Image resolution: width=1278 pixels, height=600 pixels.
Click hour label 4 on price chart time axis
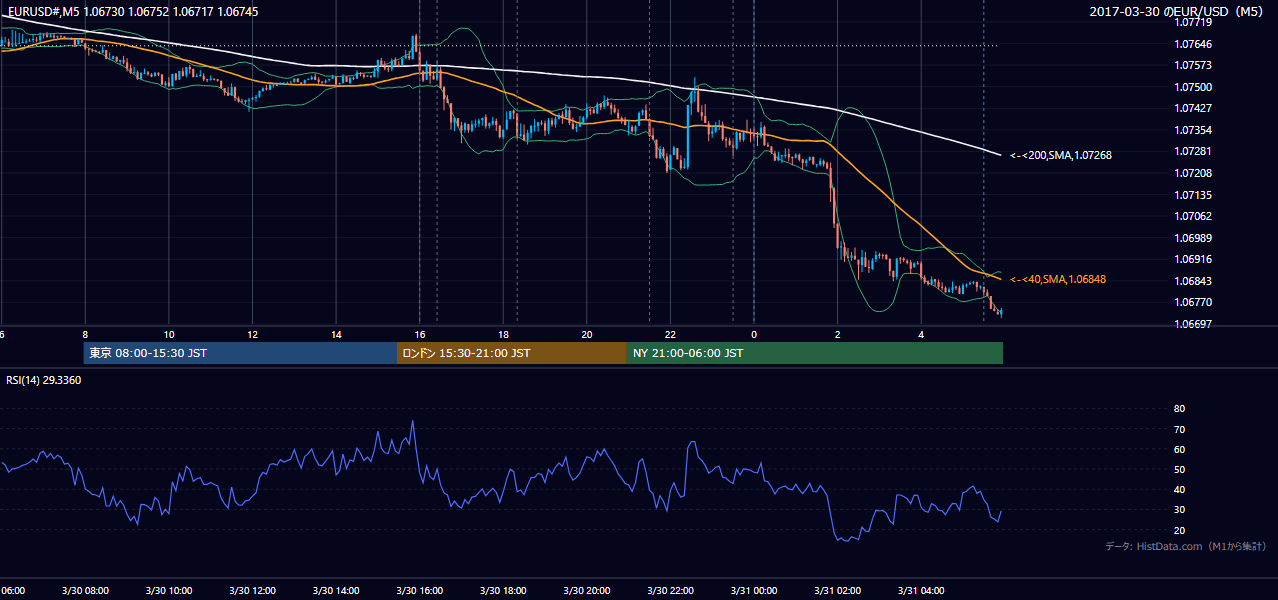point(921,334)
